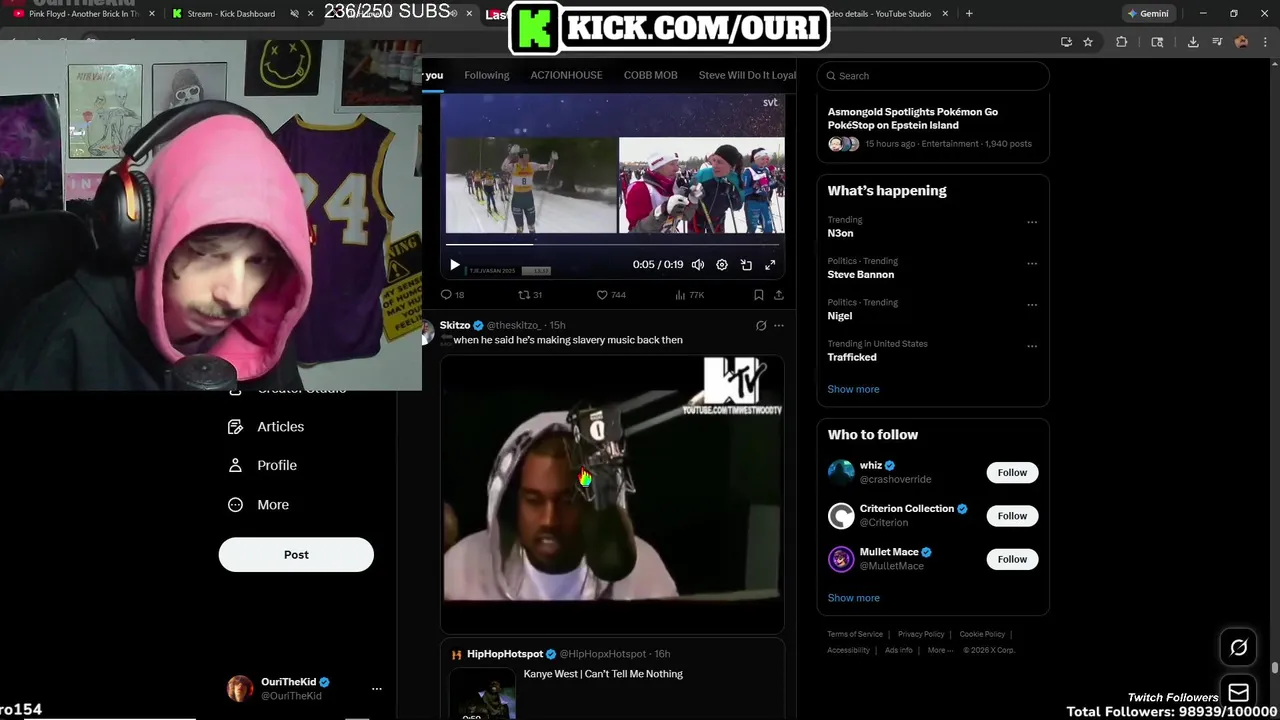Image resolution: width=1280 pixels, height=720 pixels.
Task: Open the Gemini button in Chrome
Action: click(x=1148, y=14)
